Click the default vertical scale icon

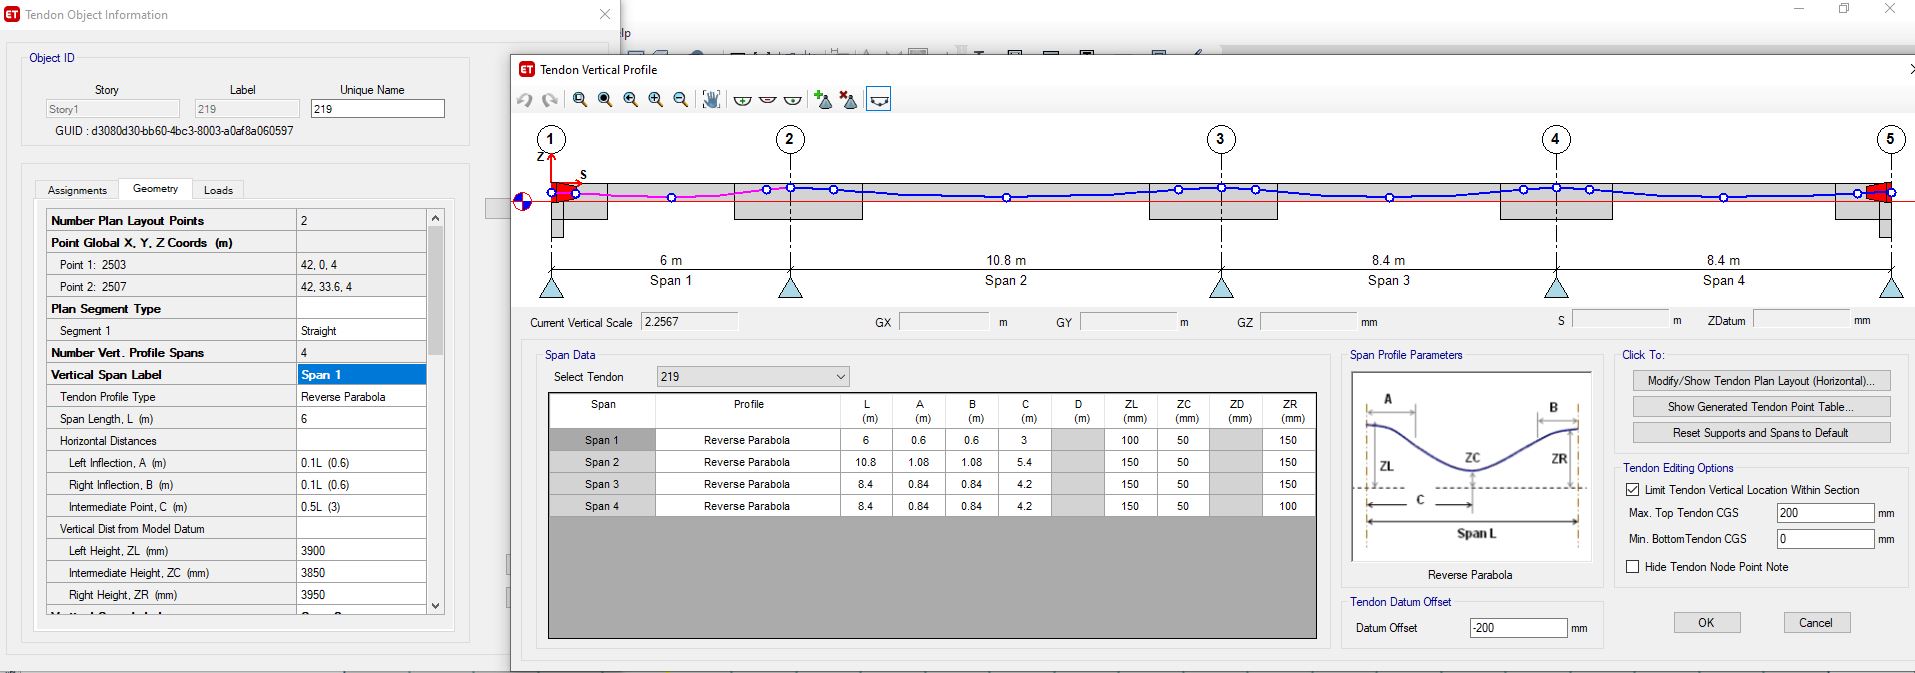[x=792, y=100]
